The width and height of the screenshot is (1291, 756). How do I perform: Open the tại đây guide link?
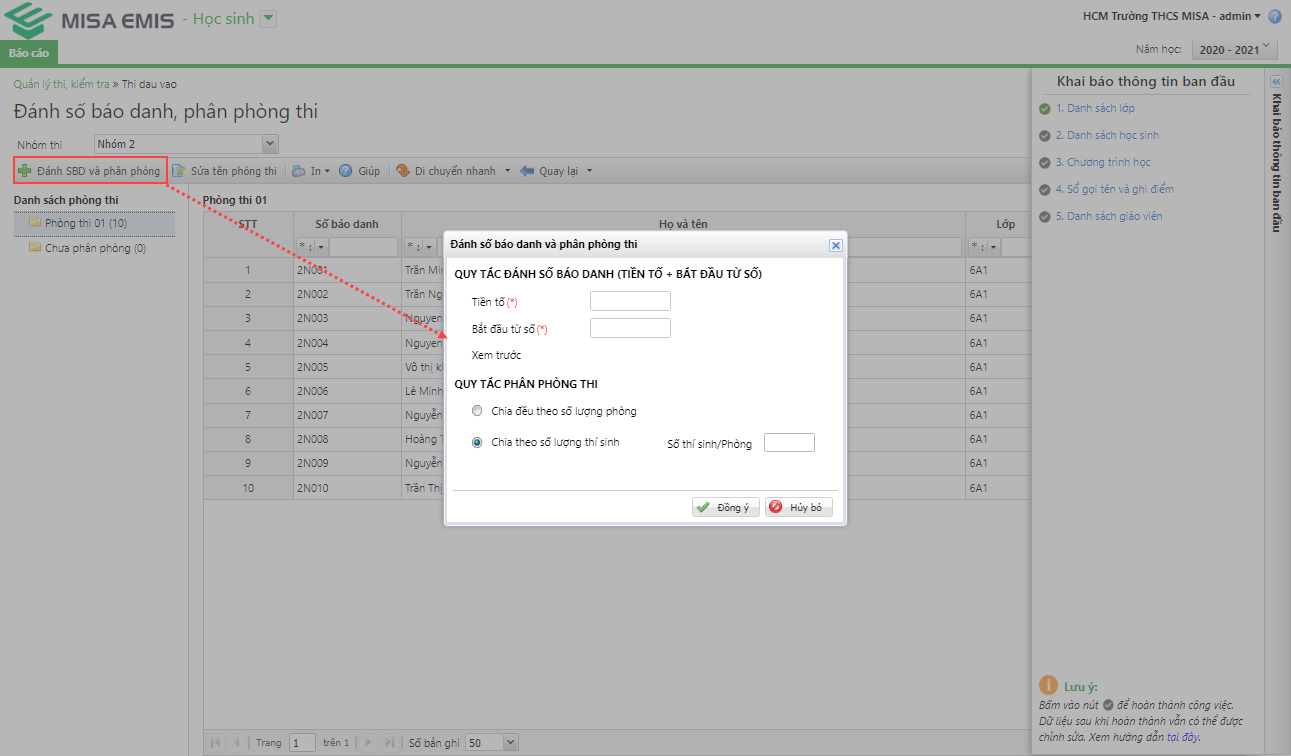pos(1182,737)
